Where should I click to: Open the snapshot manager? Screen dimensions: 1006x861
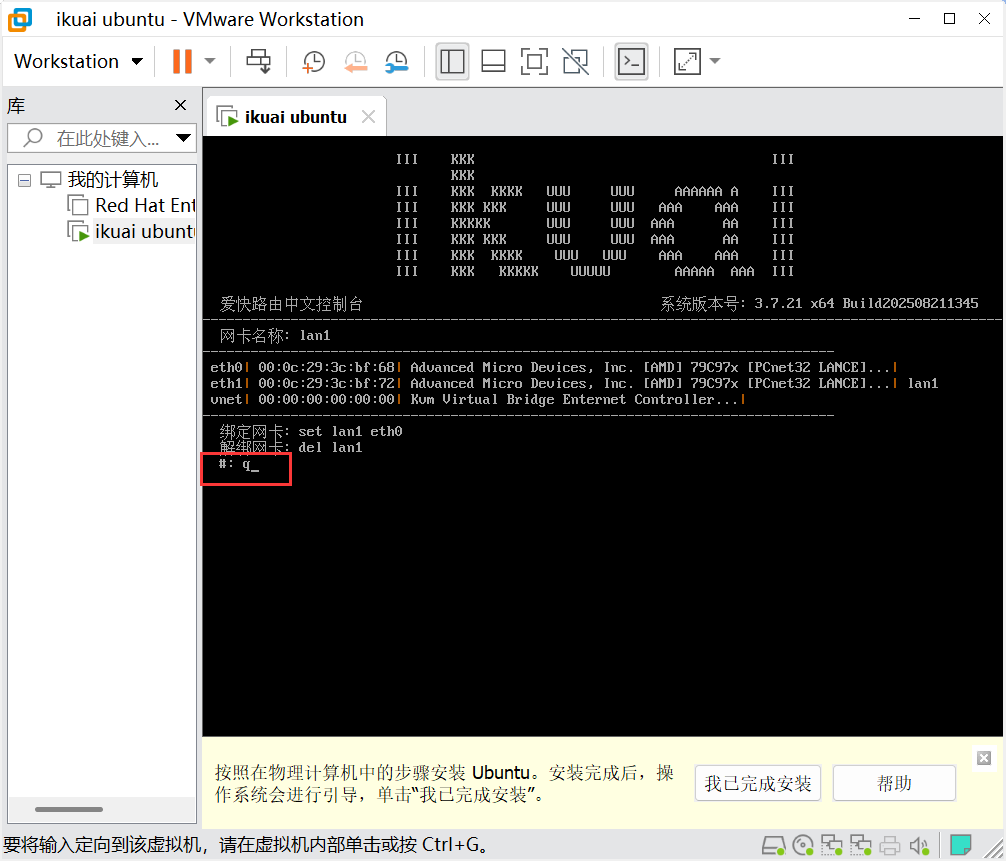pos(397,62)
